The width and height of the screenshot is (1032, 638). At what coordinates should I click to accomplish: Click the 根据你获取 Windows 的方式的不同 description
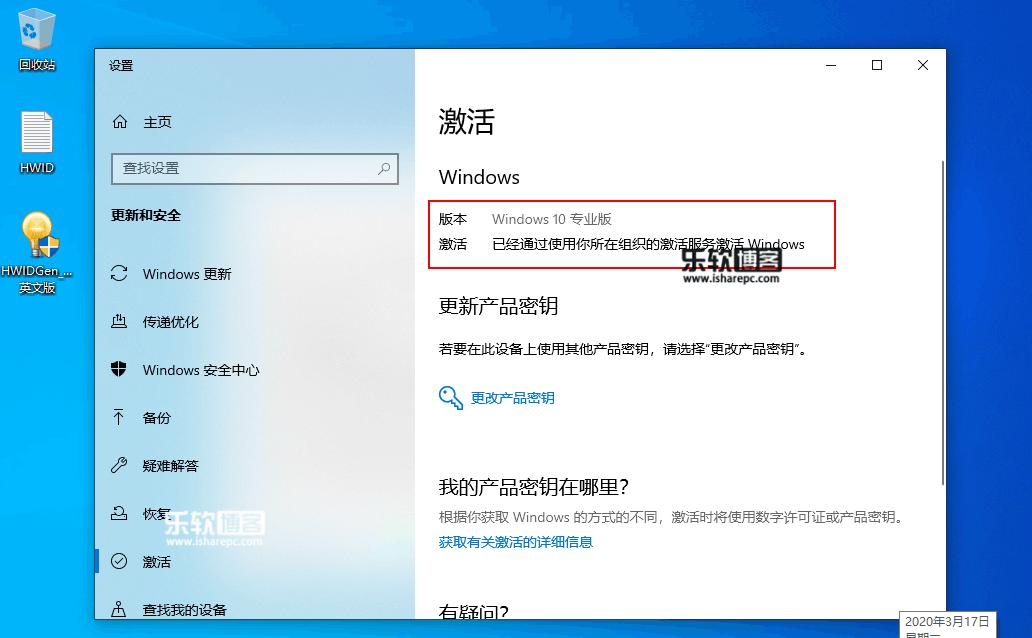pos(672,518)
